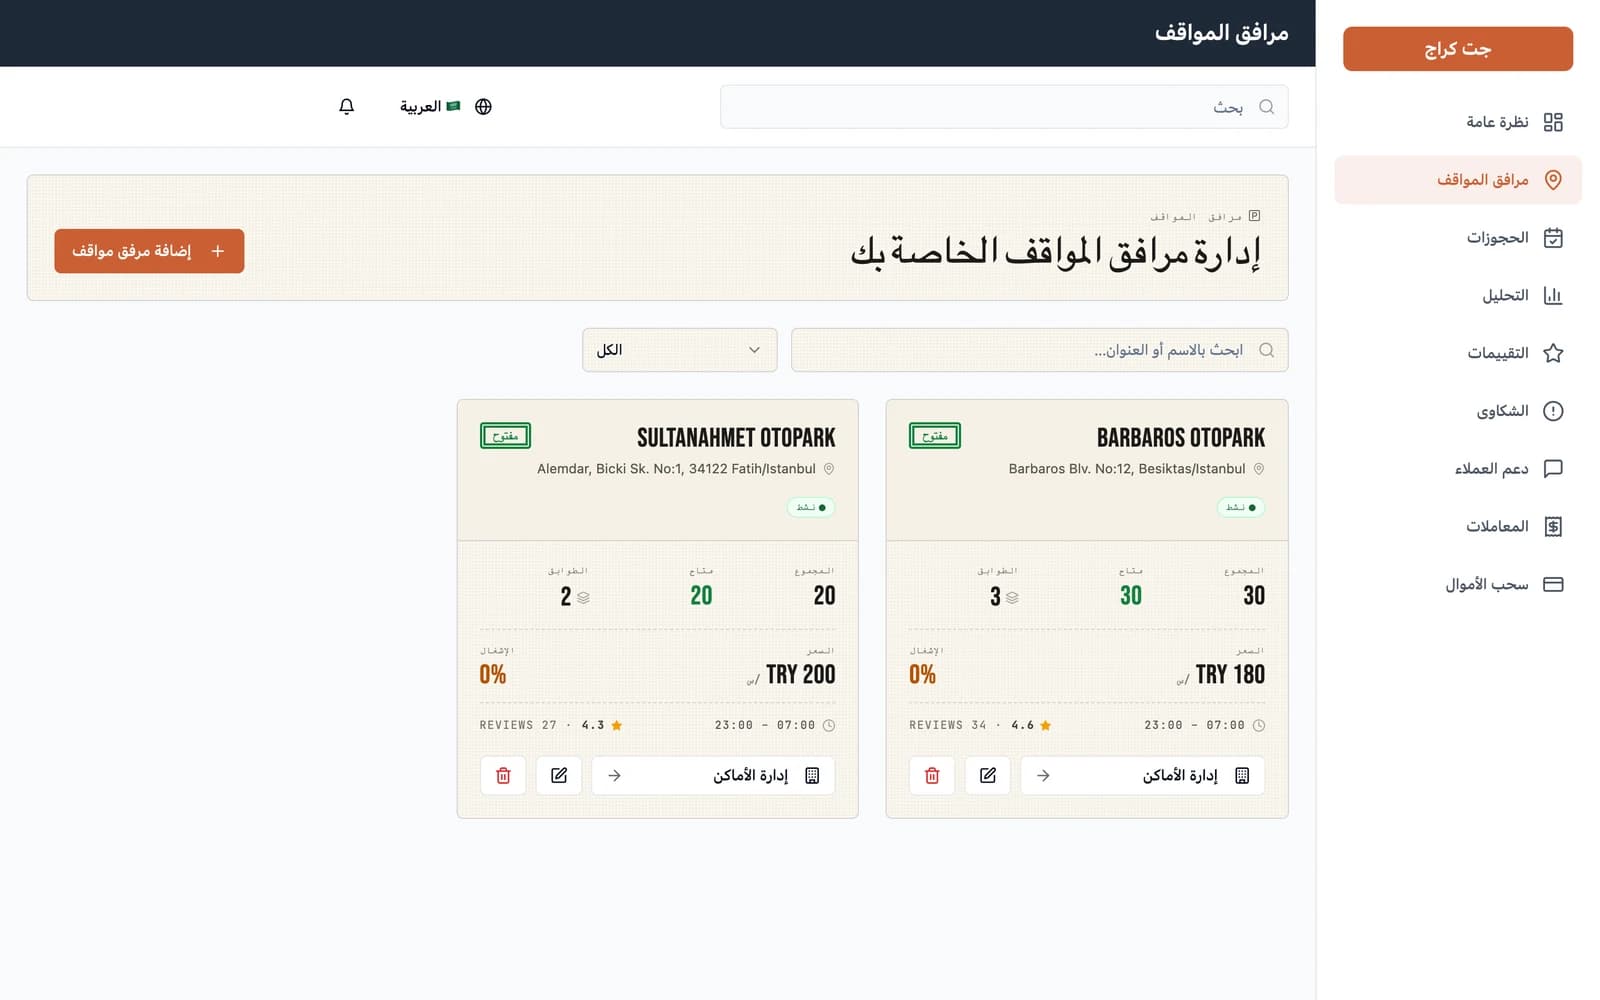Click the location pin icon beside مرافق المواقف
Screen dimensions: 1600x1000
[1553, 180]
